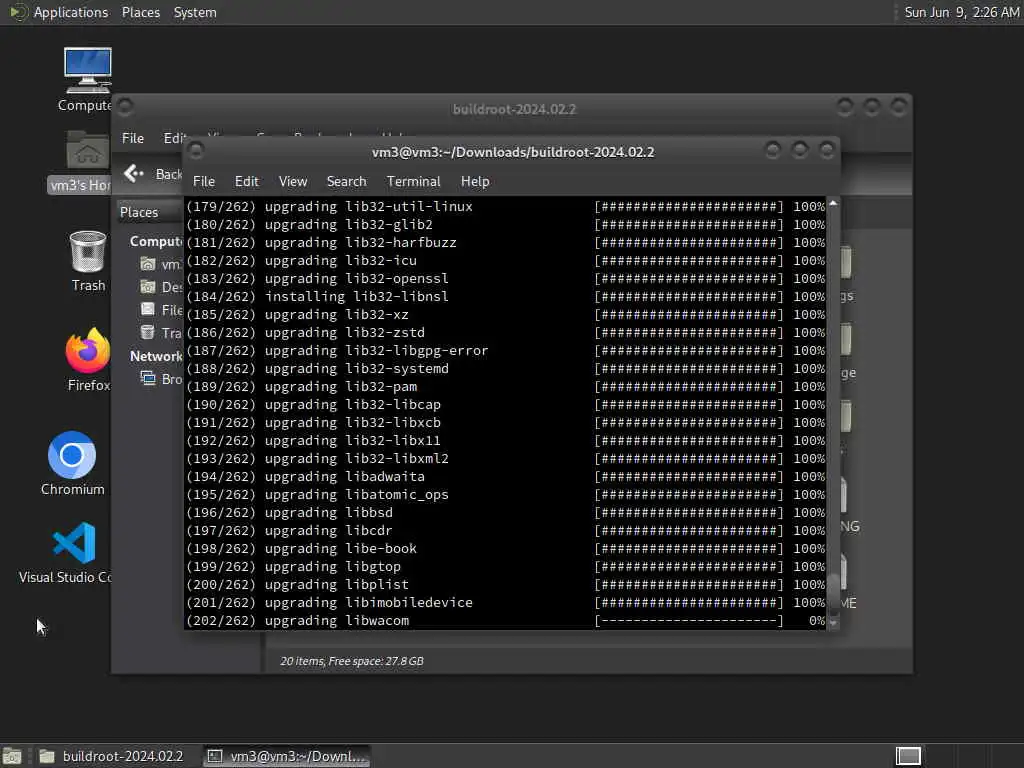The image size is (1024, 768).
Task: Click the 'upgrading lib32-util-linux' terminal line
Action: click(x=505, y=206)
